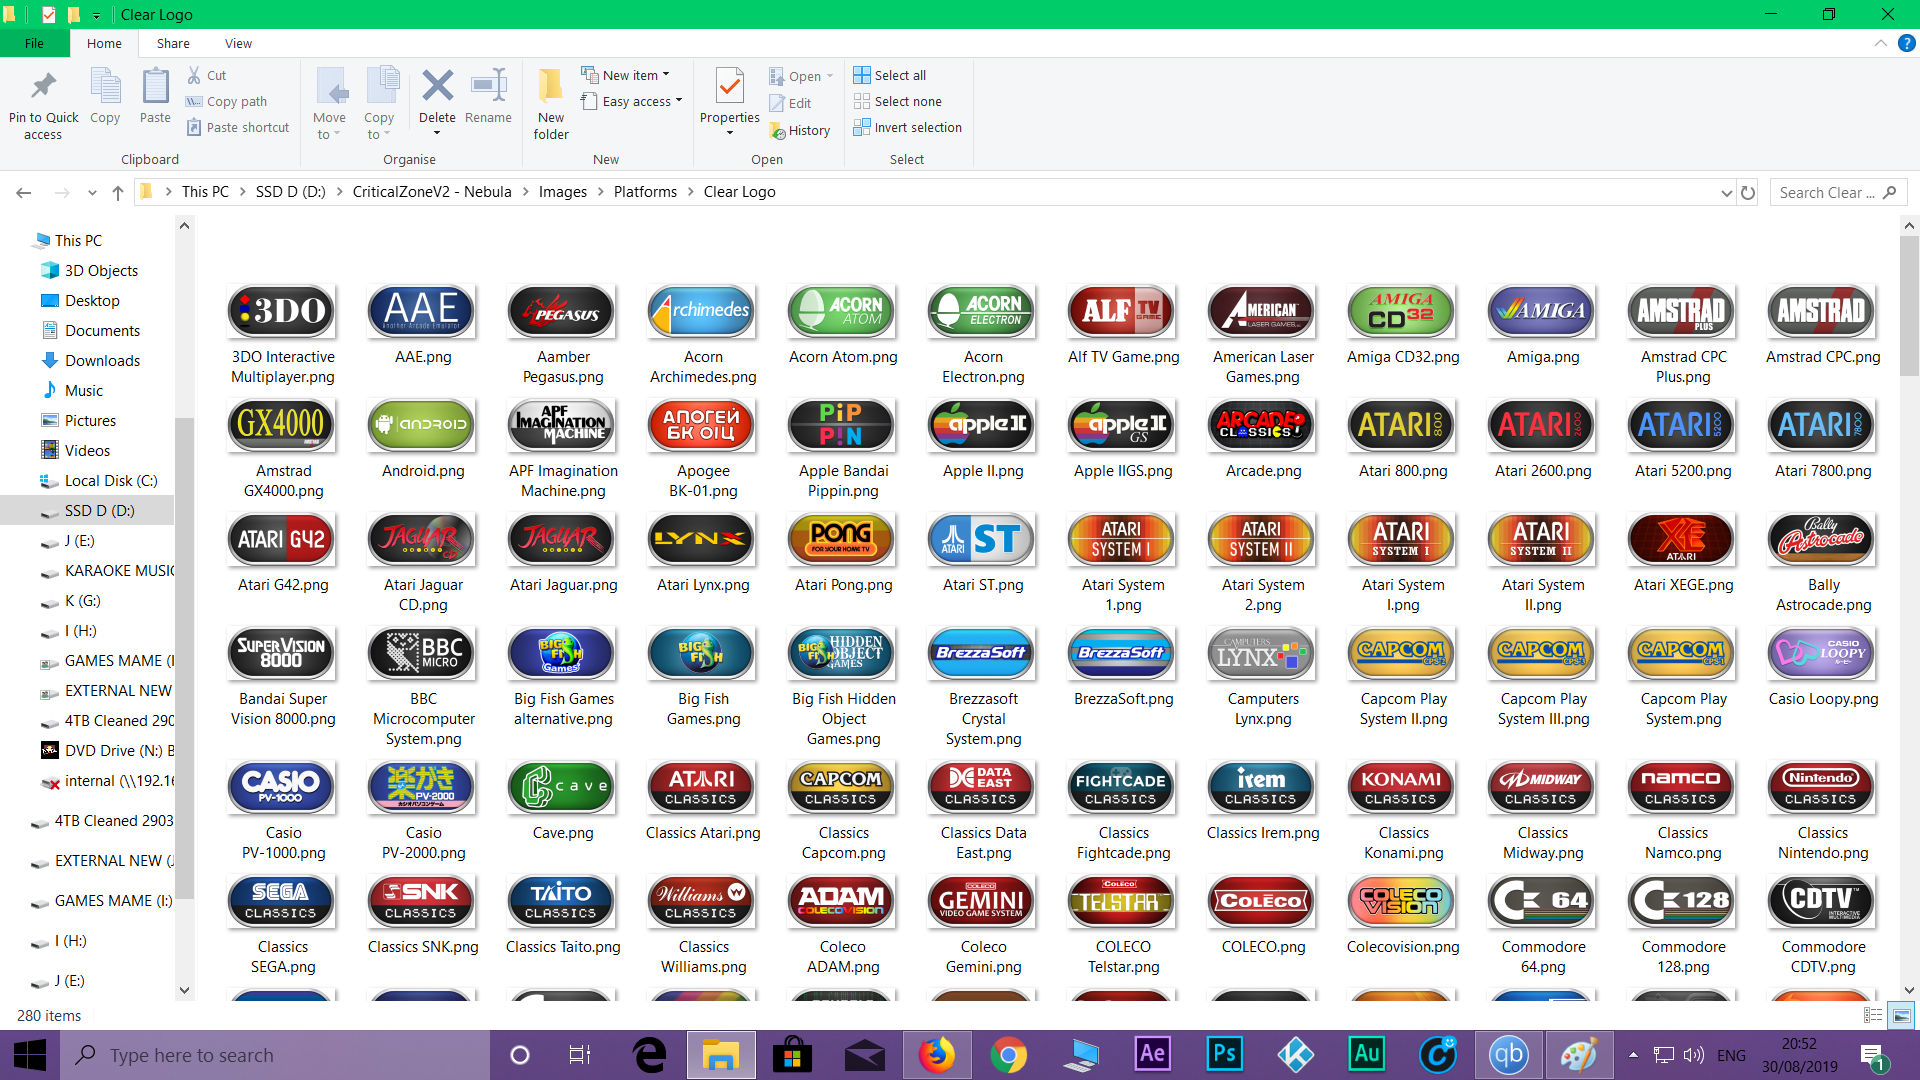1920x1080 pixels.
Task: Click Paste shortcut button
Action: pyautogui.click(x=238, y=127)
